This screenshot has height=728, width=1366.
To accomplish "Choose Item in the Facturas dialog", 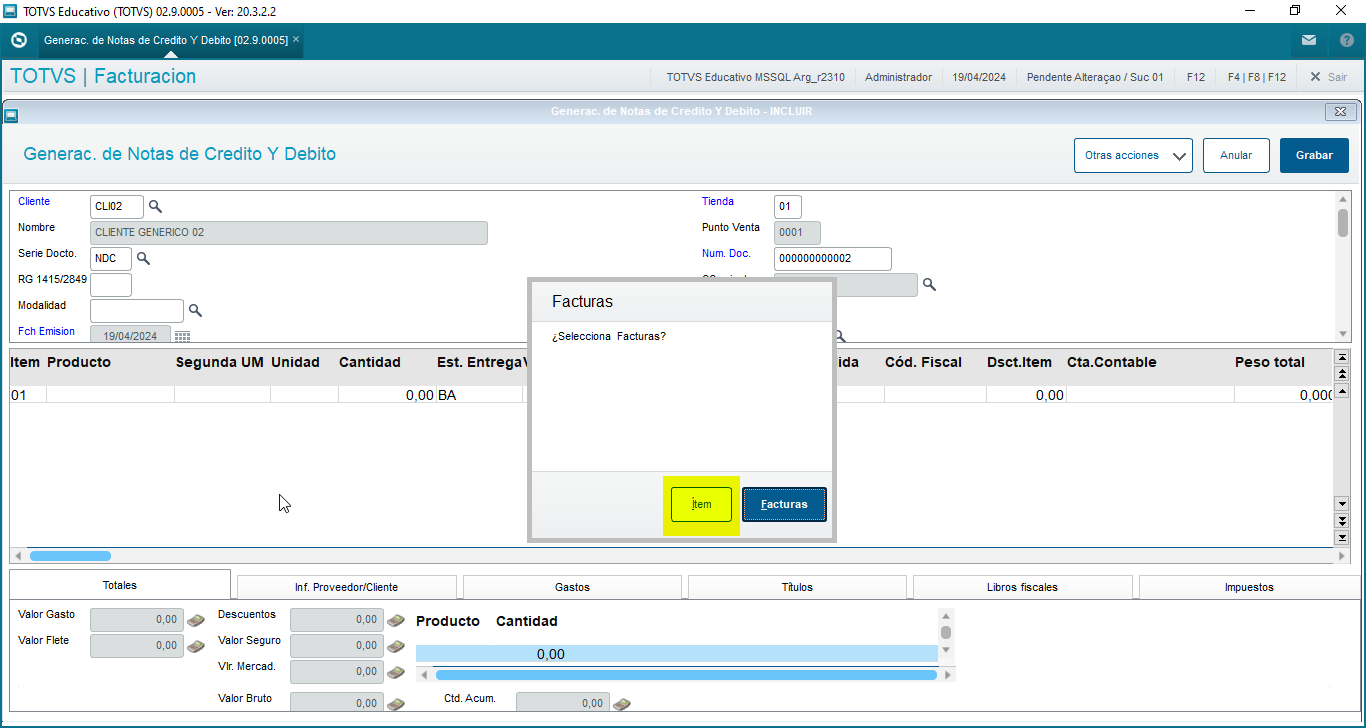I will (x=701, y=504).
